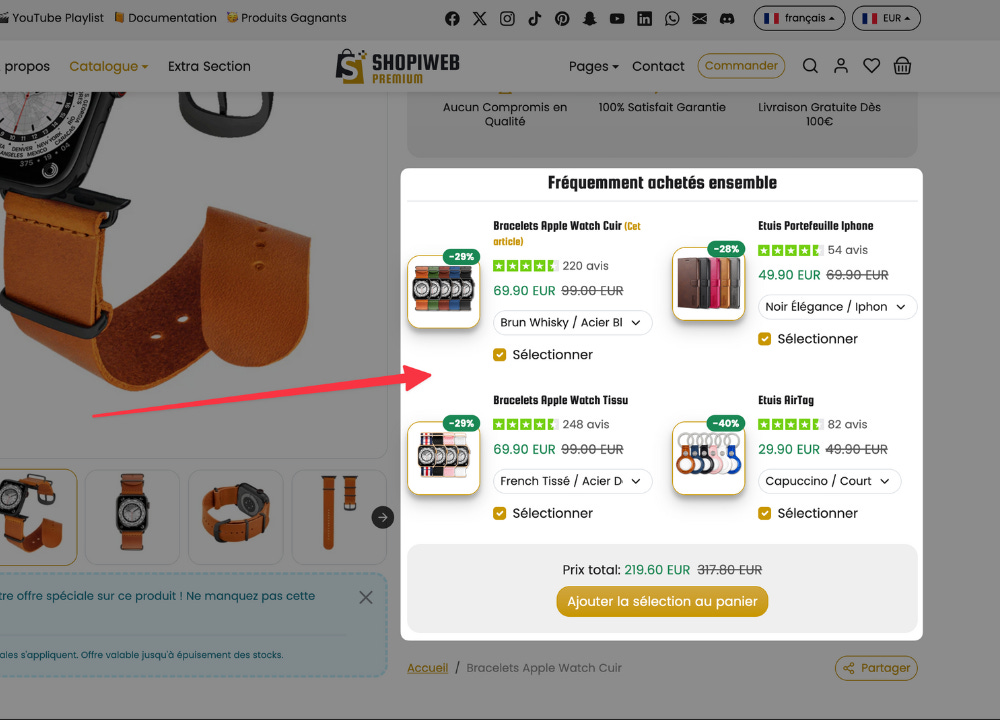1000x720 pixels.
Task: Select the angled watch side-view gallery thumbnail
Action: 236,517
